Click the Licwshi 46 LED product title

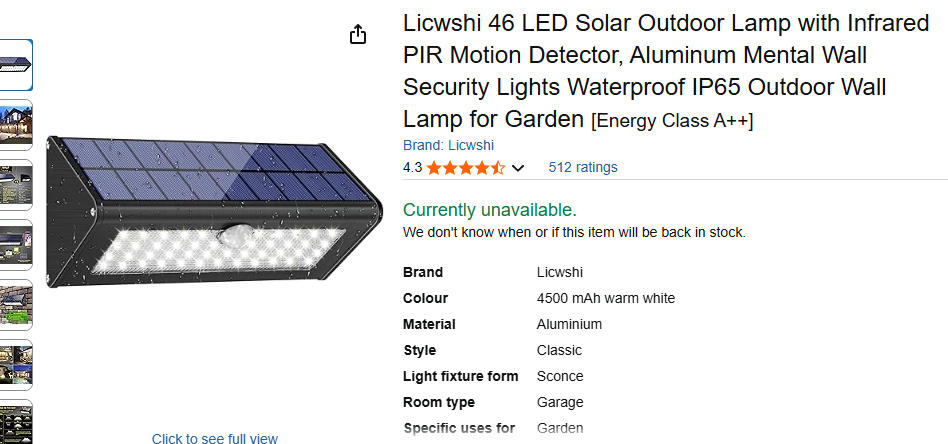coord(665,70)
